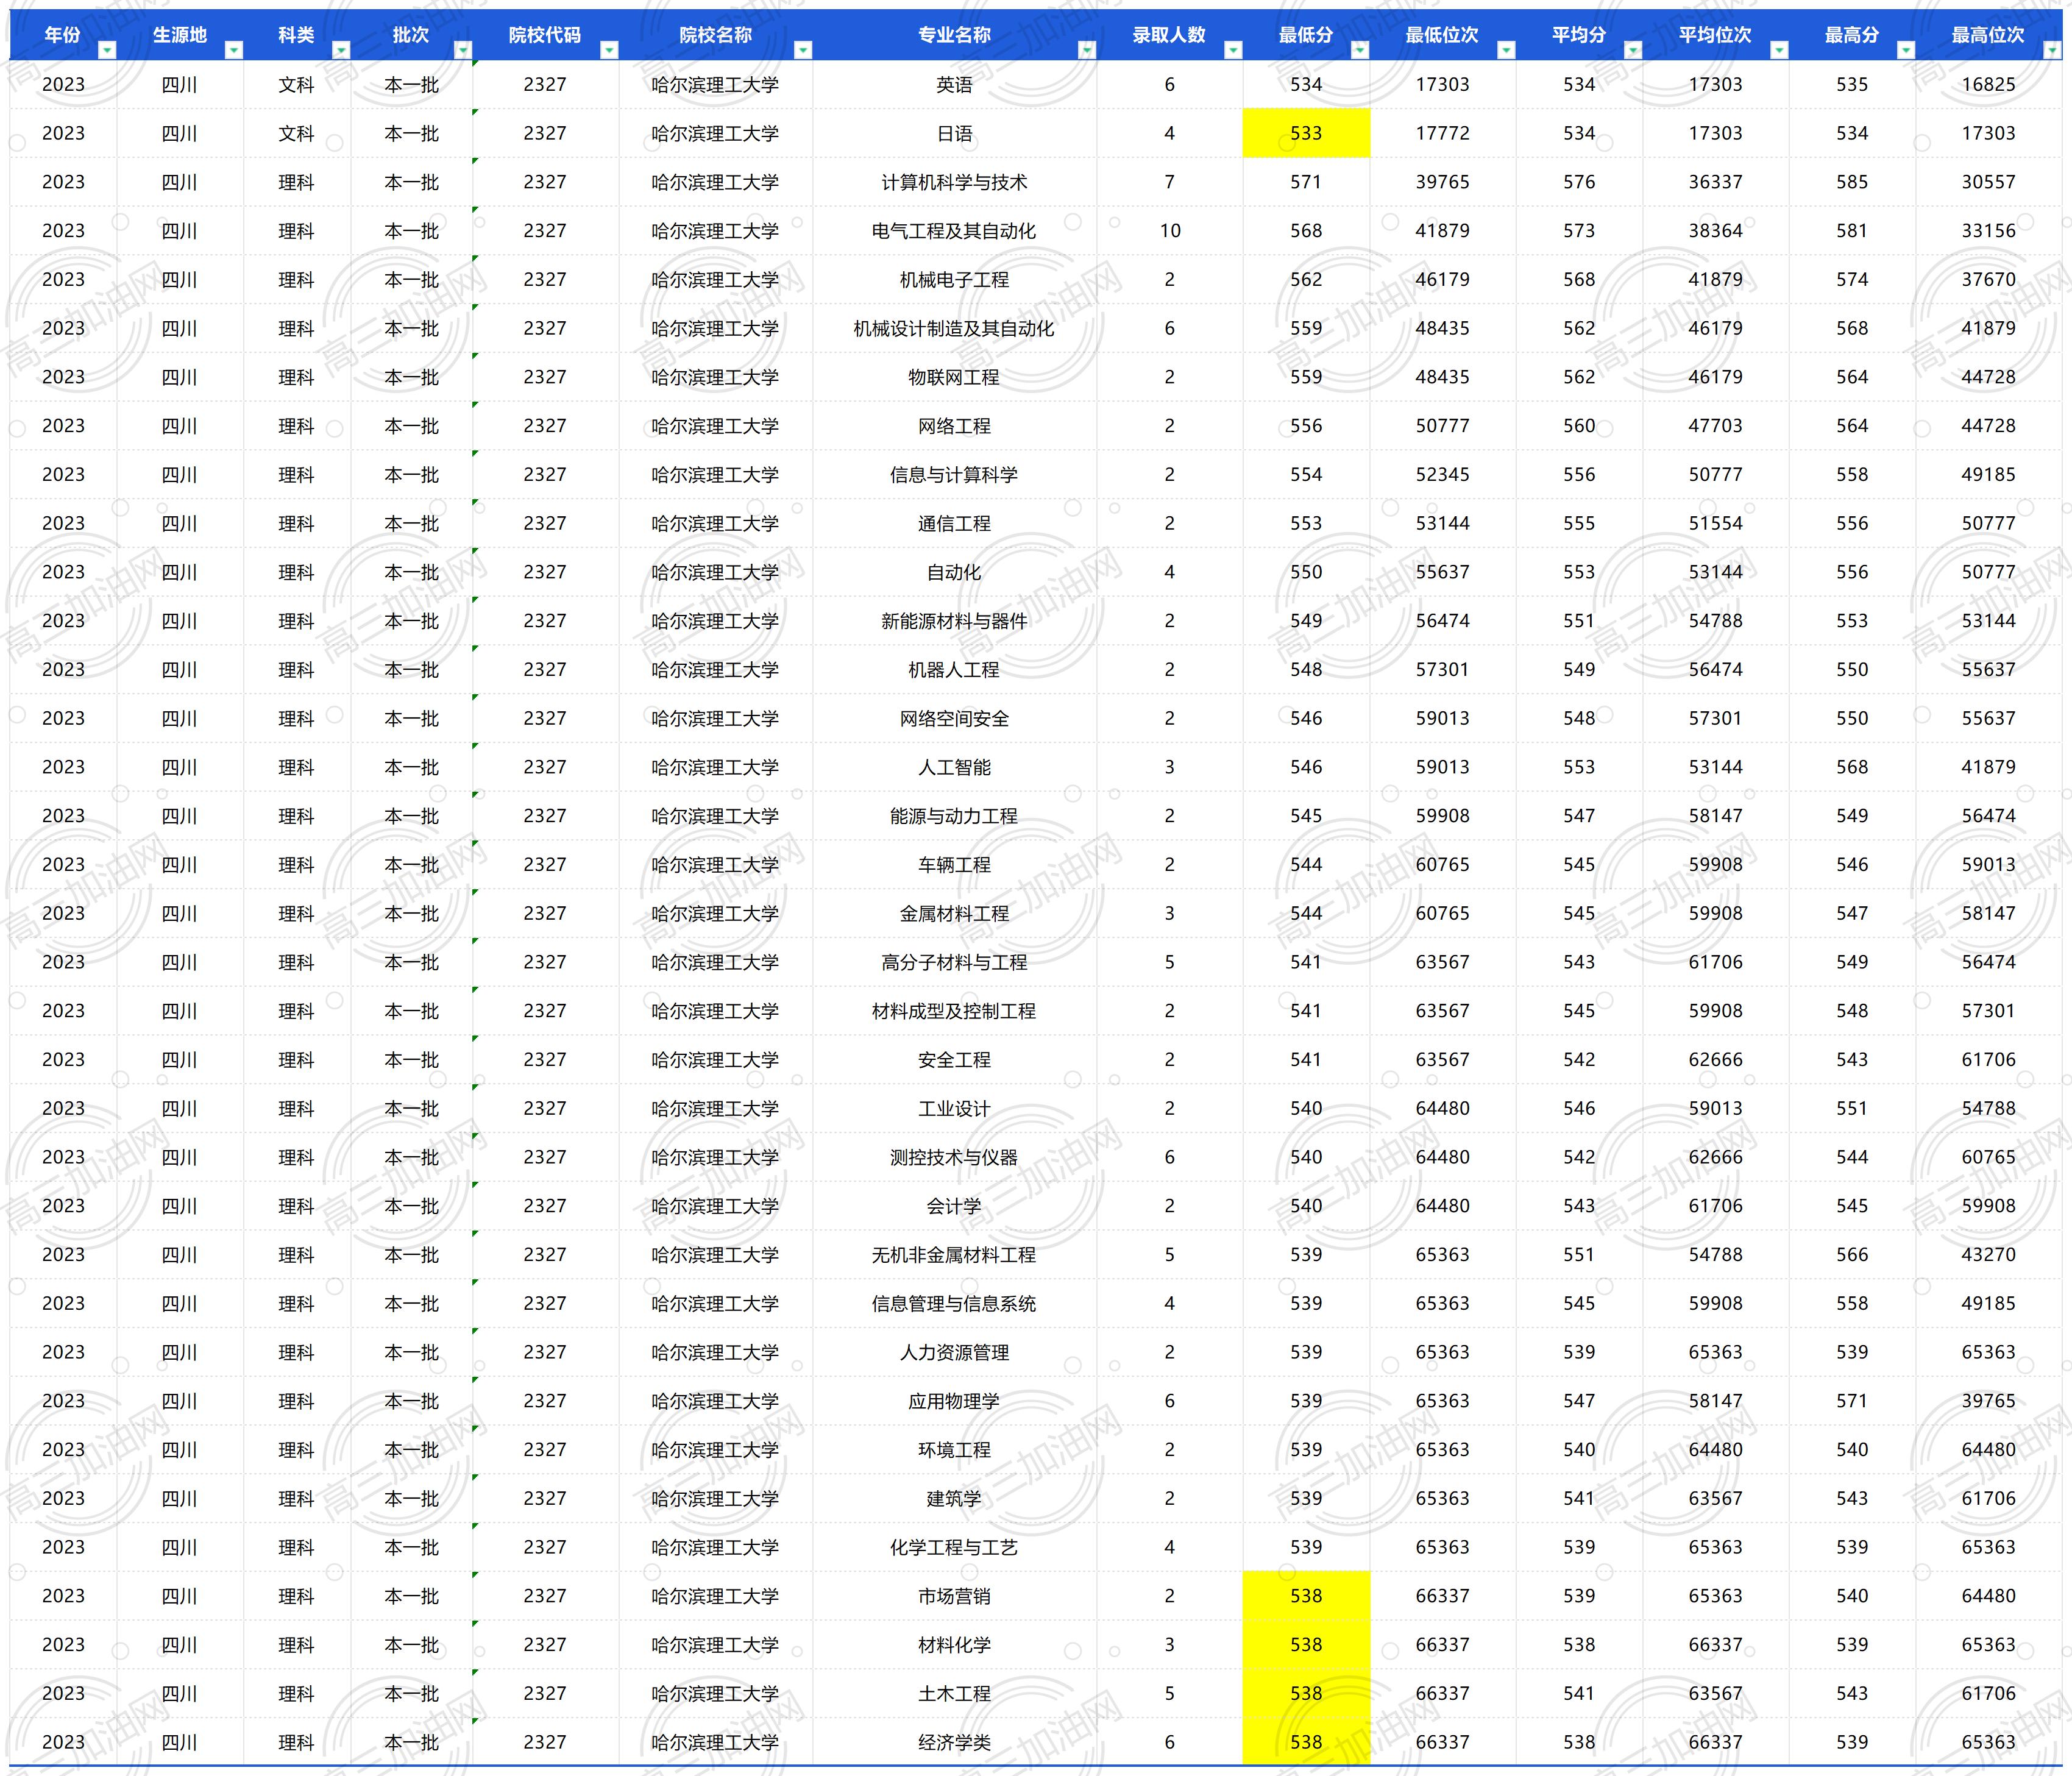Select the 专业名称 header cell
The width and height of the screenshot is (2072, 1776).
tap(955, 35)
